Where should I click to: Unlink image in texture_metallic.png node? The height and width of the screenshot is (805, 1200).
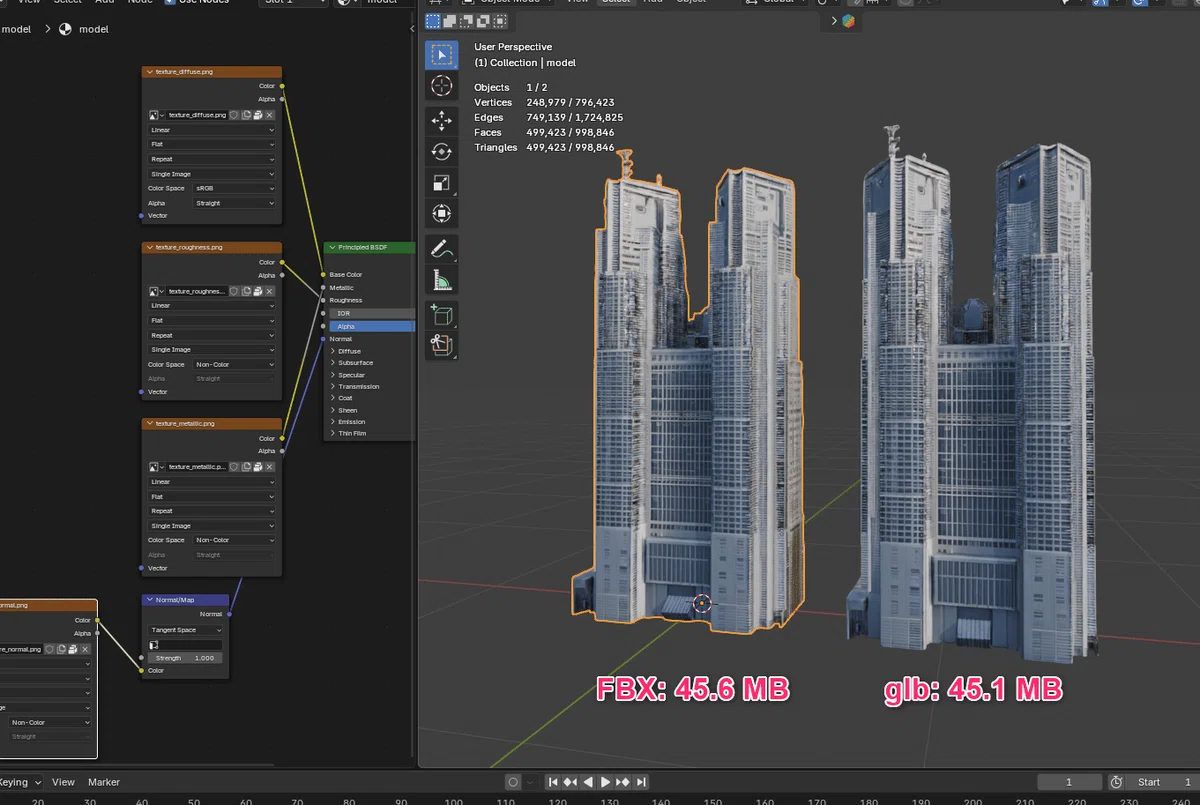(270, 467)
